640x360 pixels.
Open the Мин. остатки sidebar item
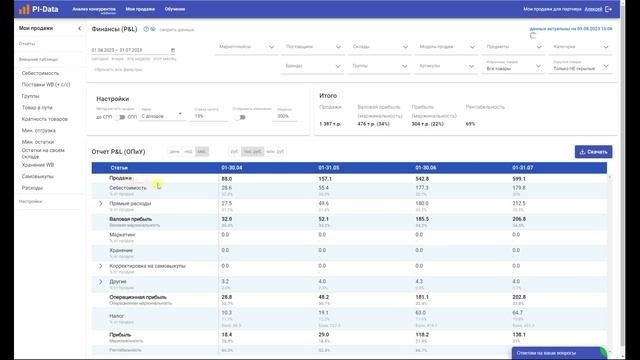(38, 142)
